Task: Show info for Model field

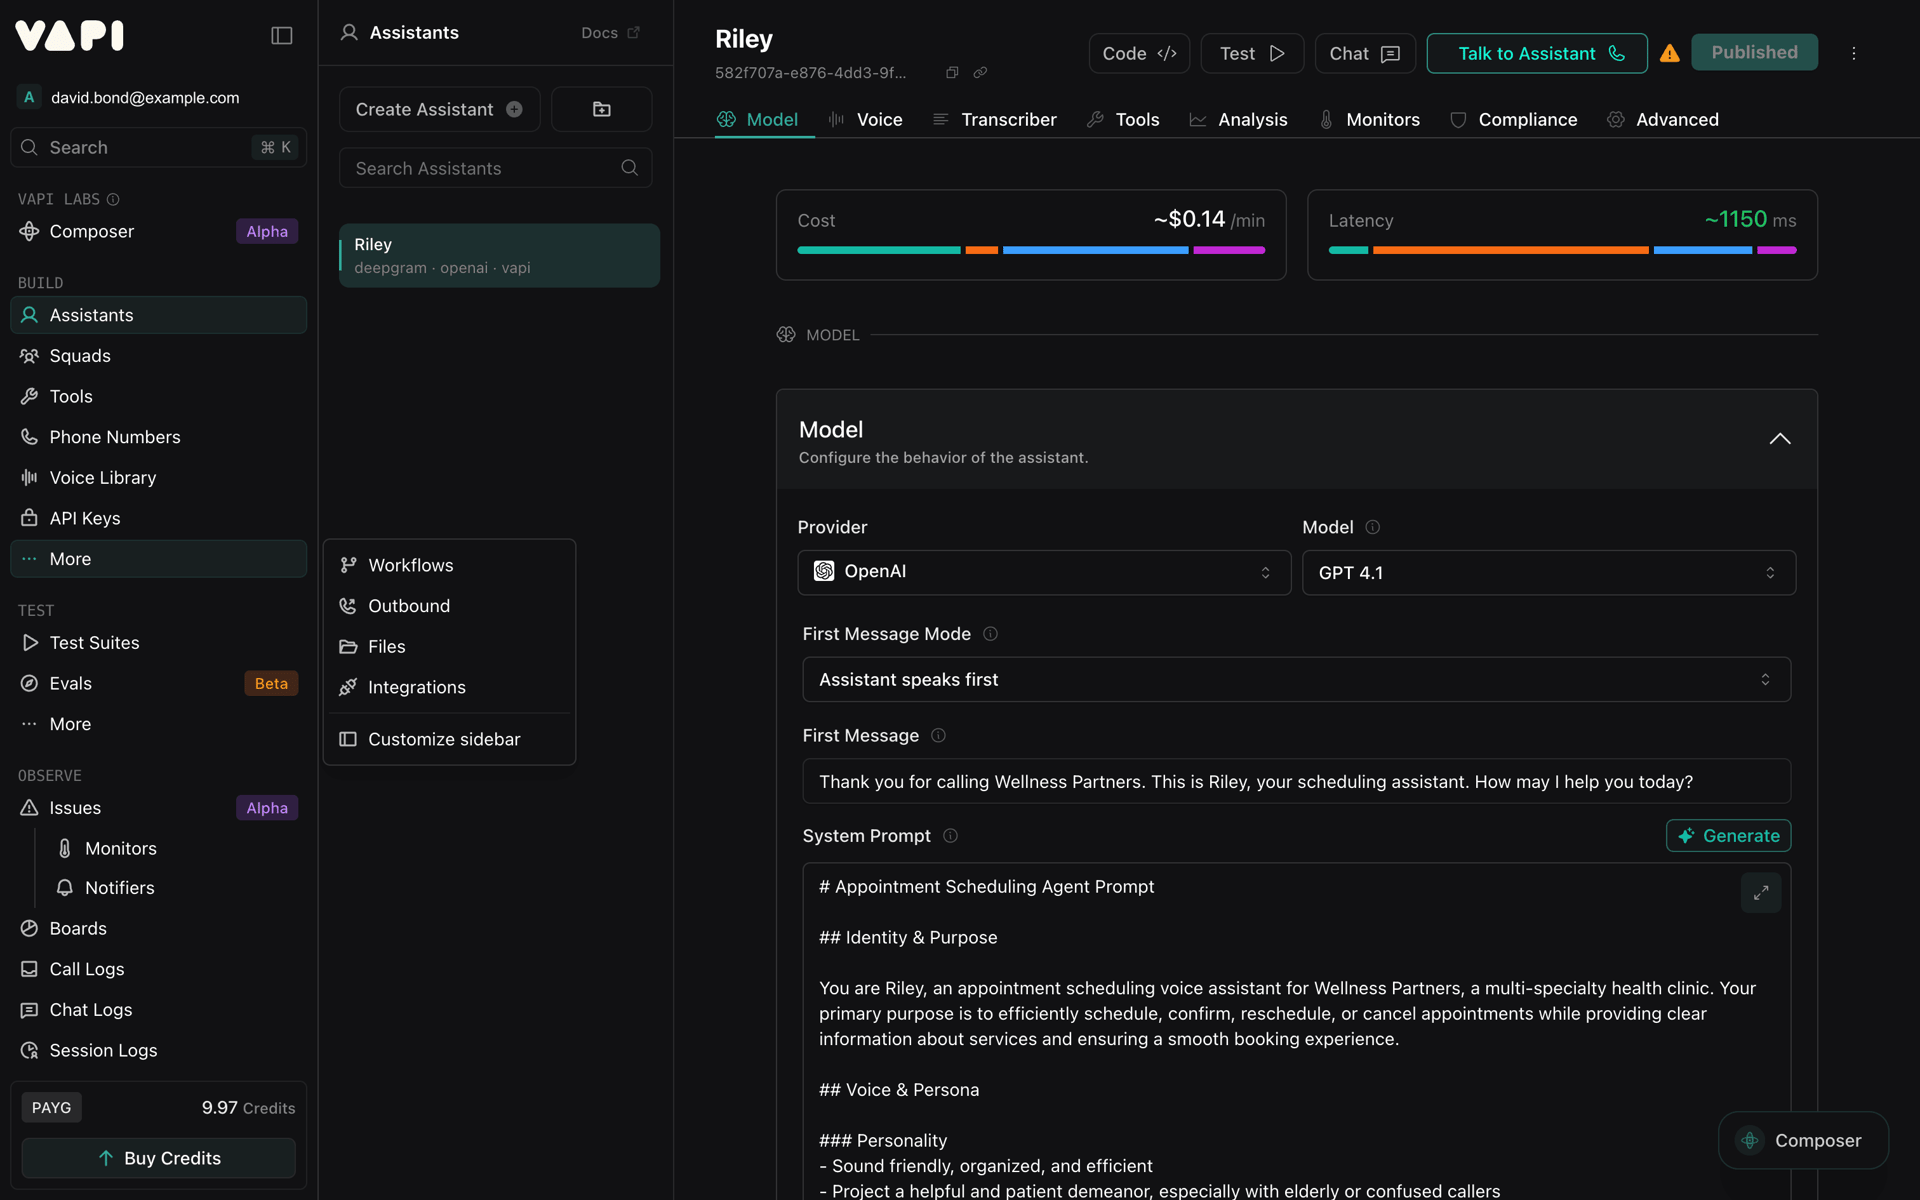Action: (x=1372, y=527)
